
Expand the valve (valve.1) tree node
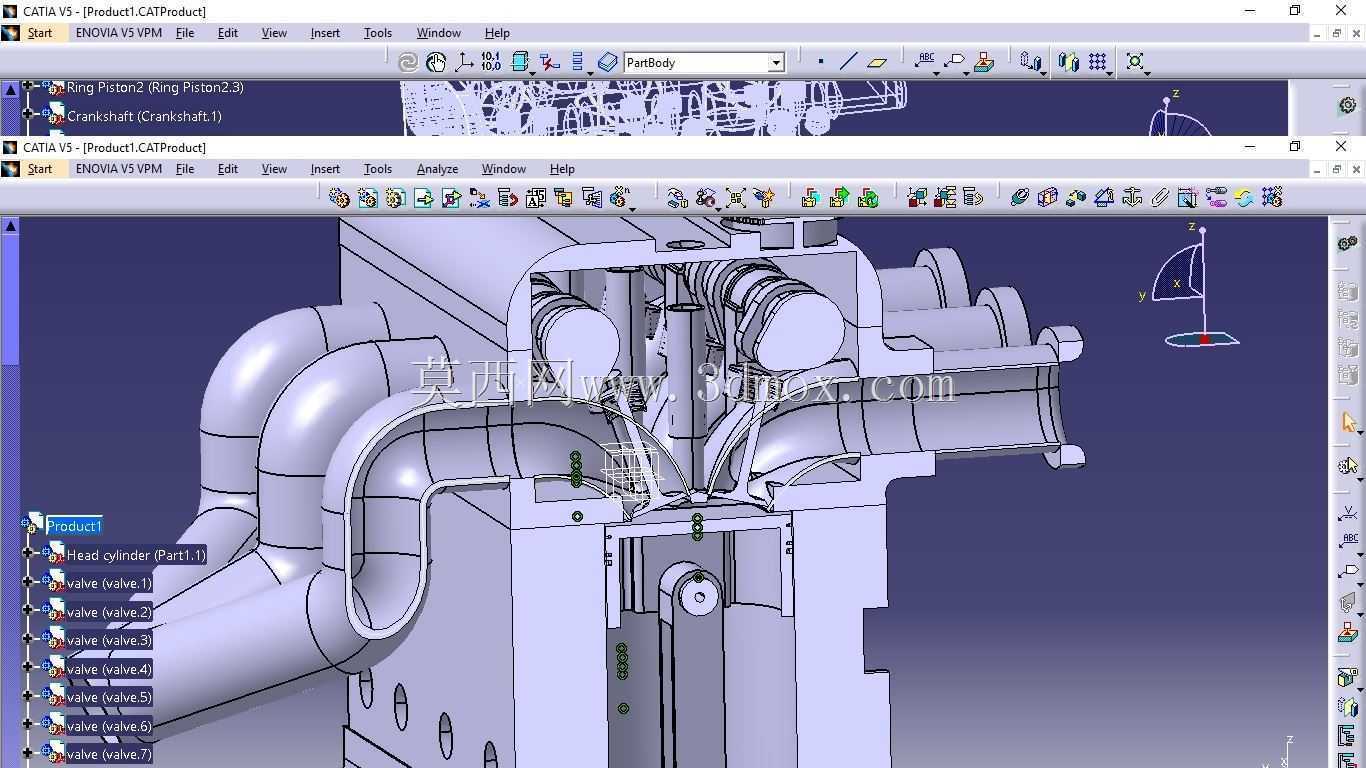[x=28, y=581]
